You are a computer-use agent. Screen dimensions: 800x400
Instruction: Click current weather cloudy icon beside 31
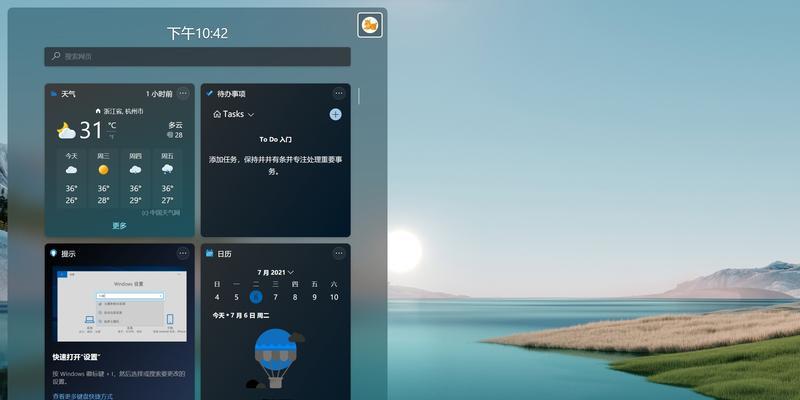click(66, 131)
